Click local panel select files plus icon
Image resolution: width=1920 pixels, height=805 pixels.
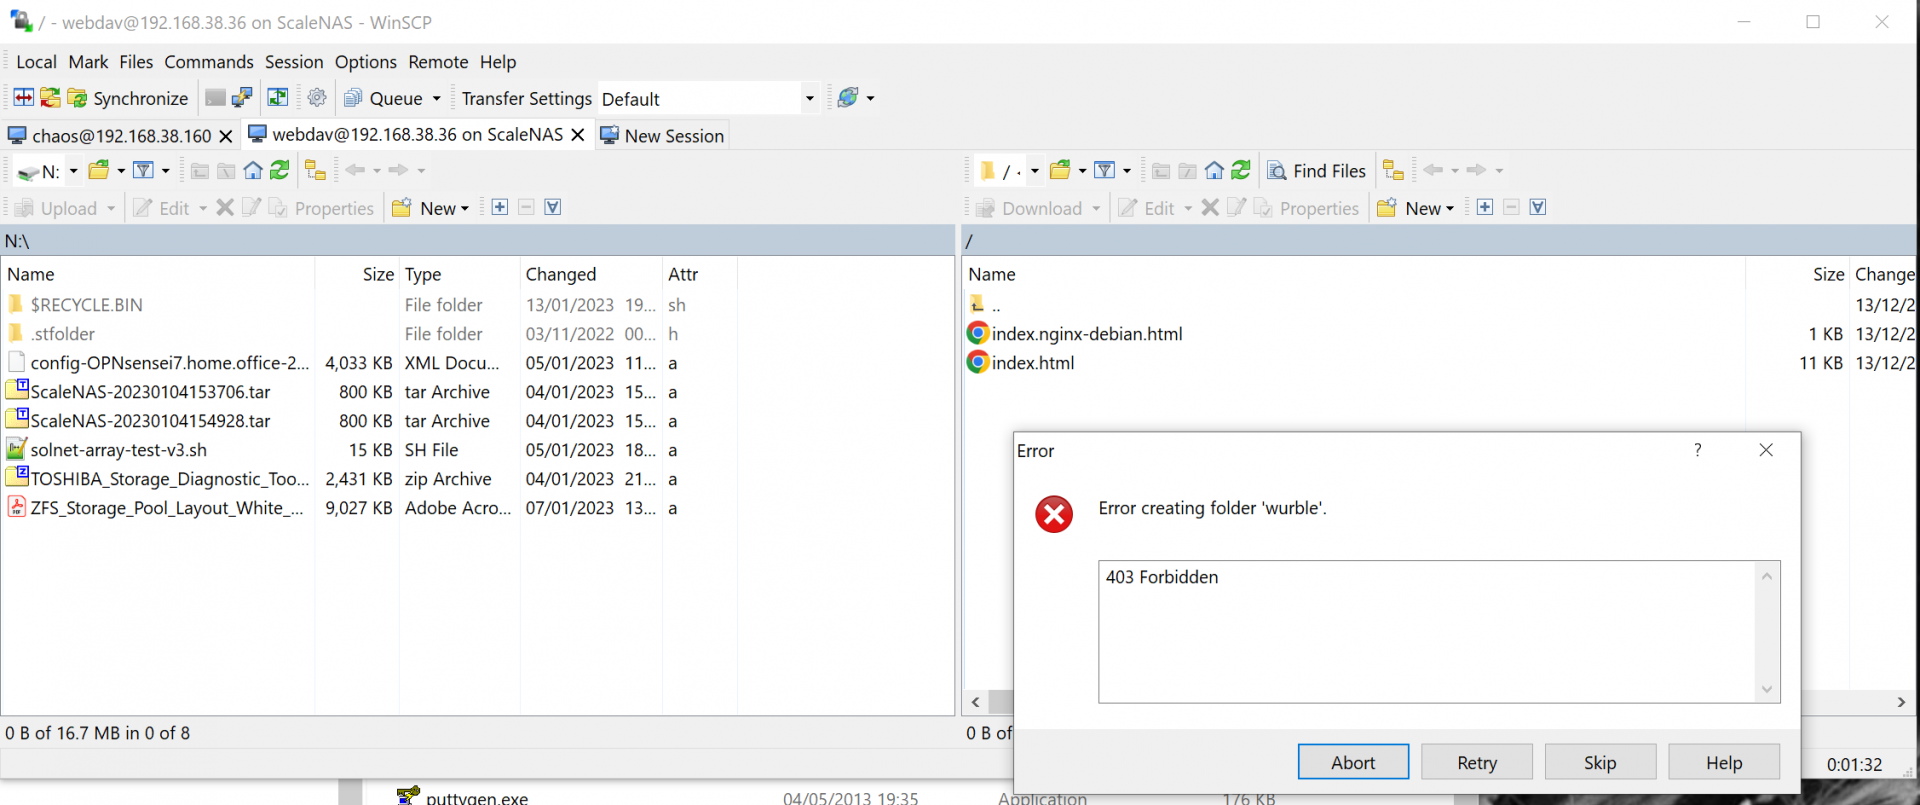pos(500,207)
